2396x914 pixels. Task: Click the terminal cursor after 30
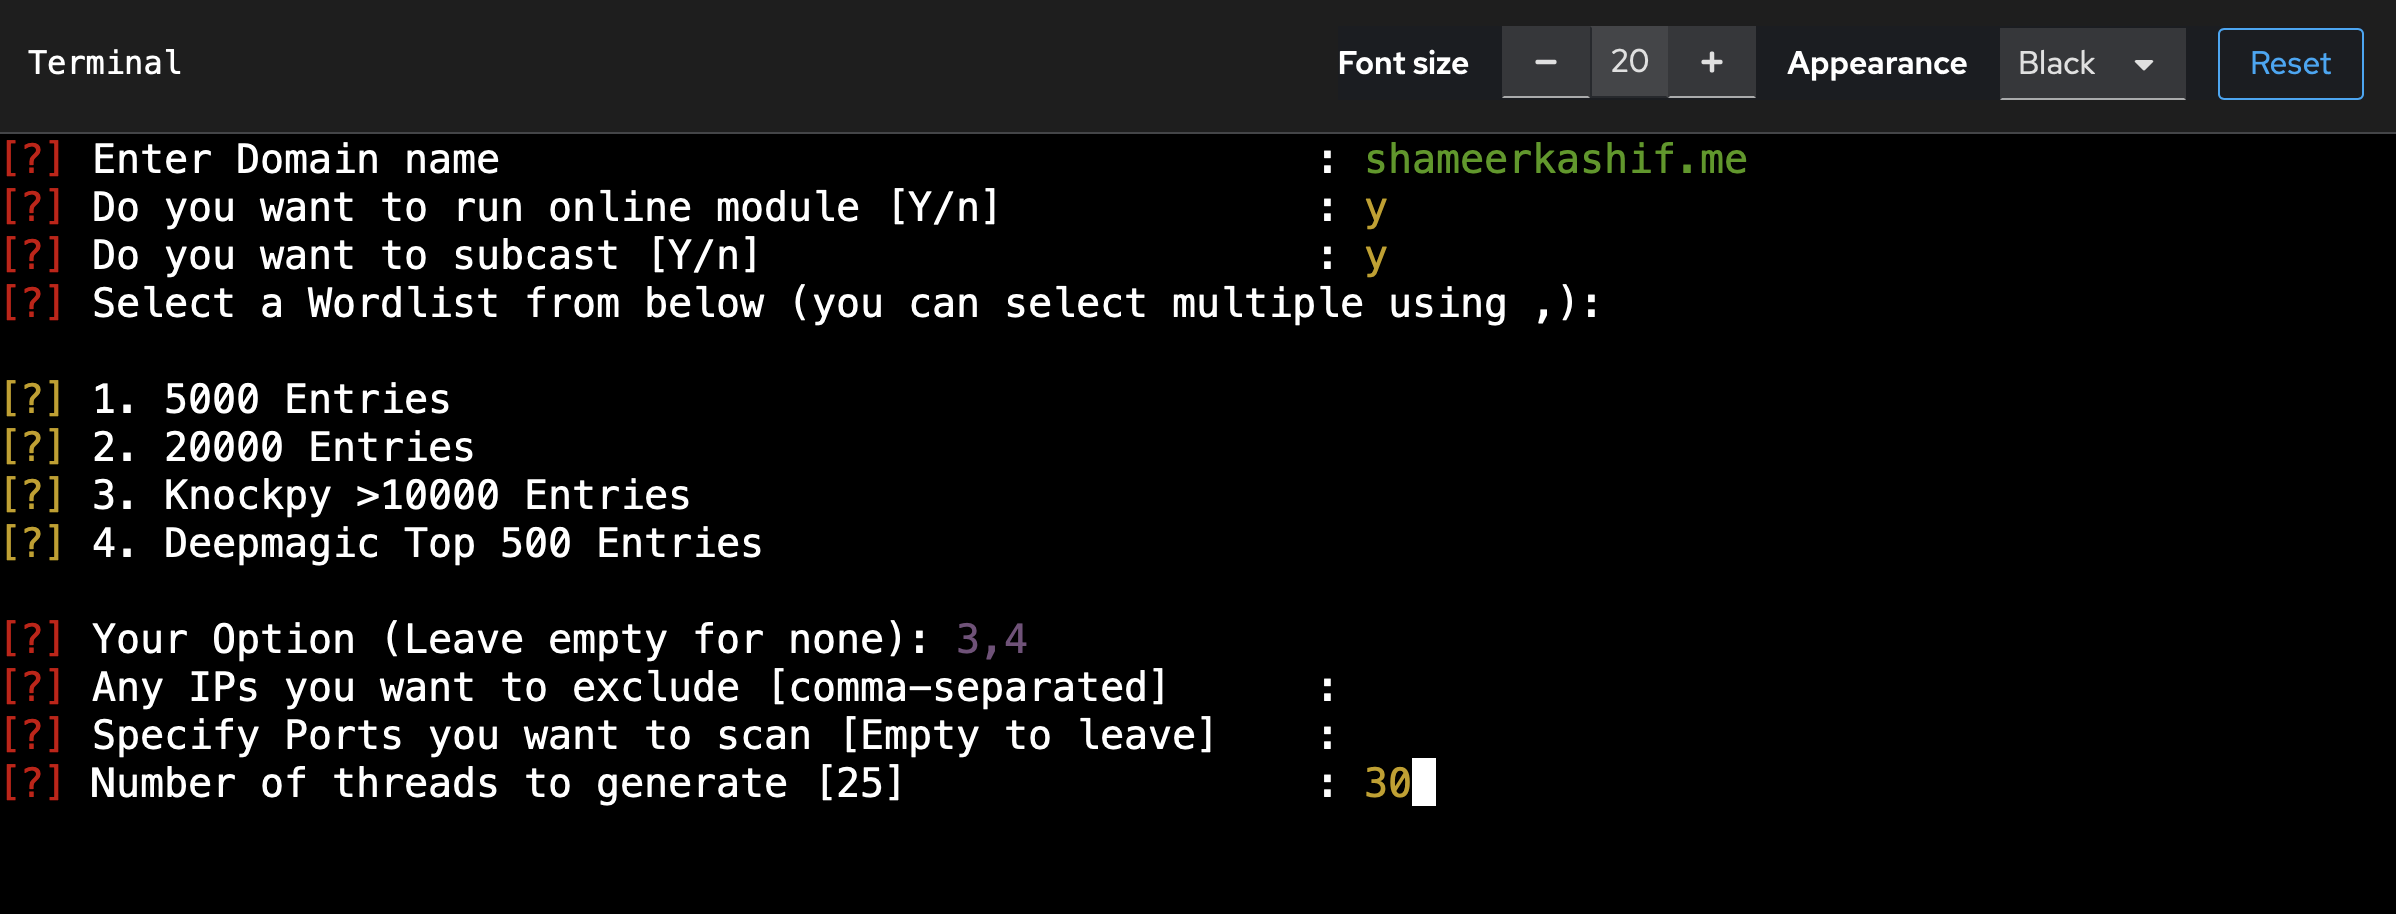[x=1424, y=782]
